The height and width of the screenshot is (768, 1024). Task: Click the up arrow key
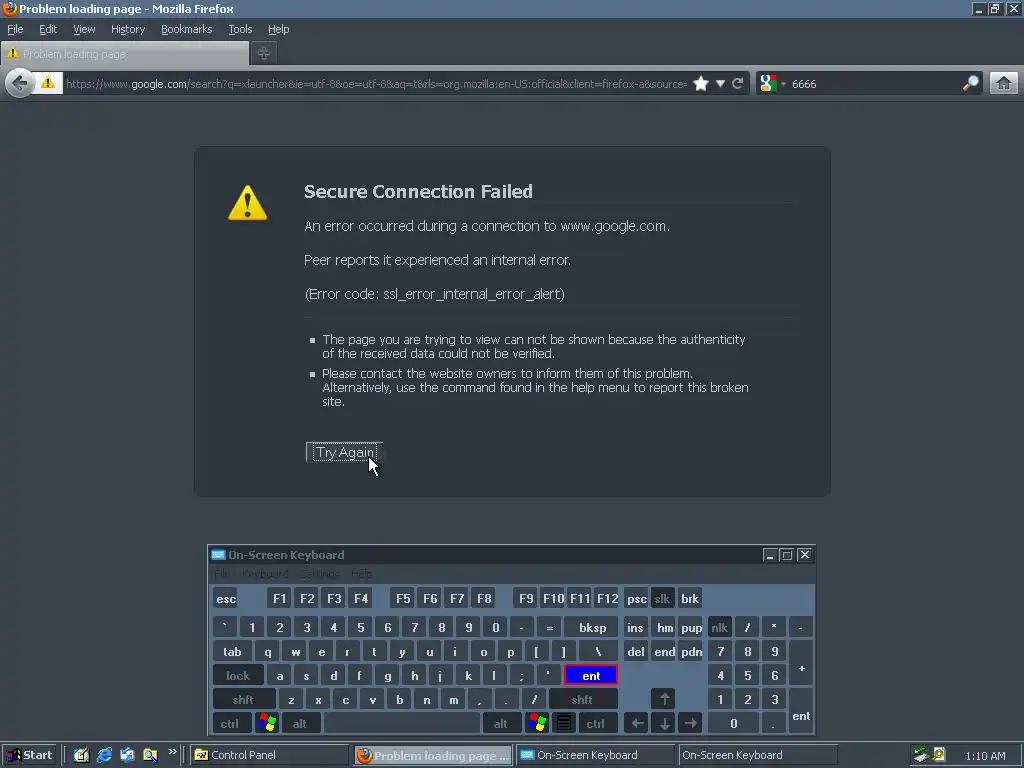coord(664,699)
